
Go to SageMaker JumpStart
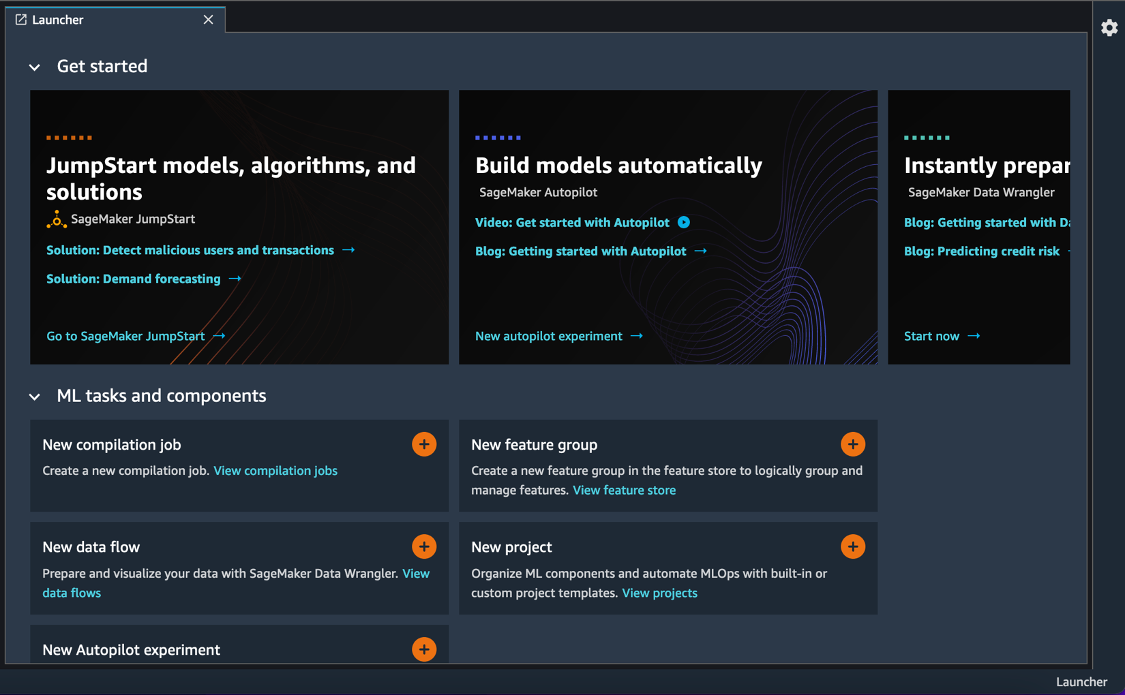click(x=126, y=336)
